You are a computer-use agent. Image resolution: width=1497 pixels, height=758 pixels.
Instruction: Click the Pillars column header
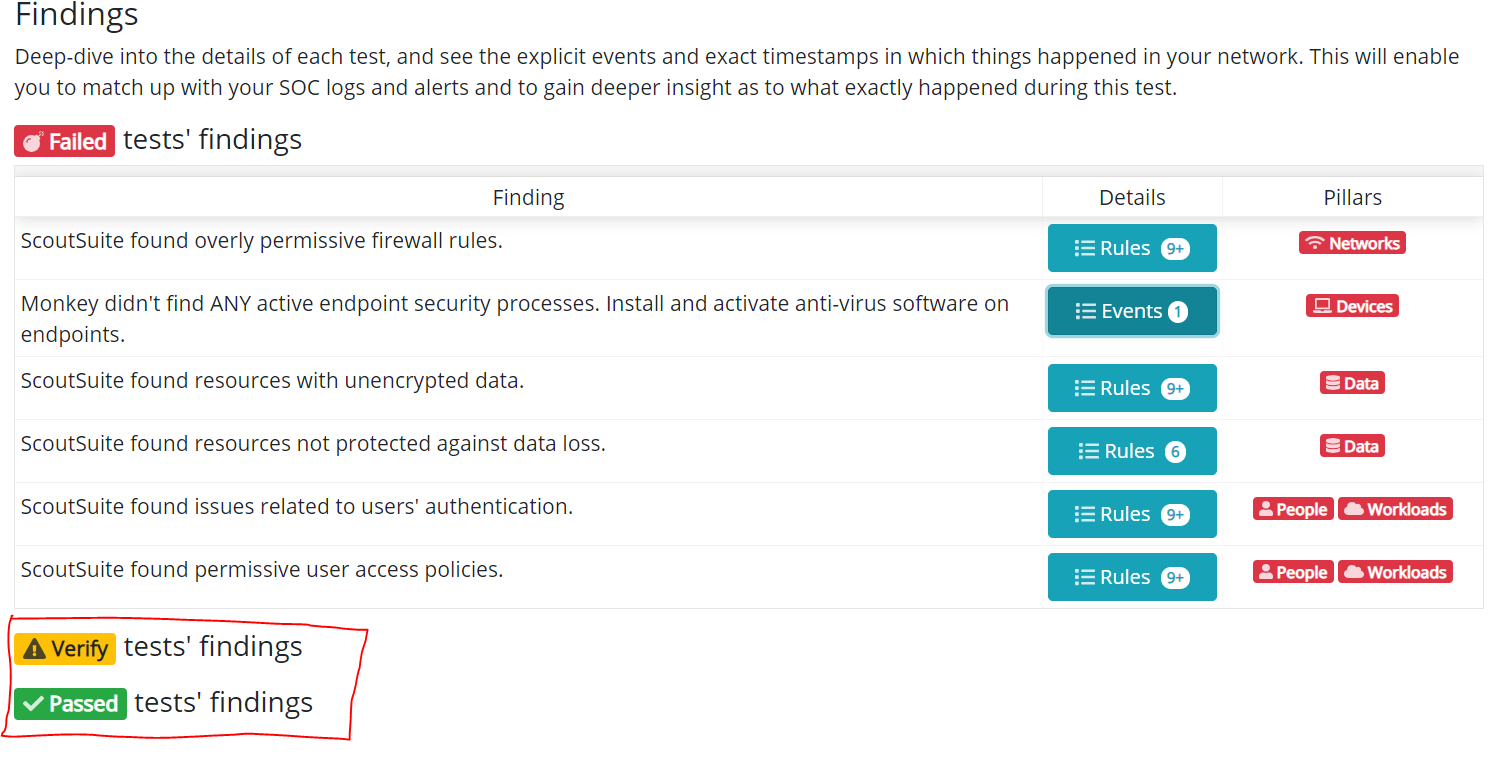tap(1352, 198)
